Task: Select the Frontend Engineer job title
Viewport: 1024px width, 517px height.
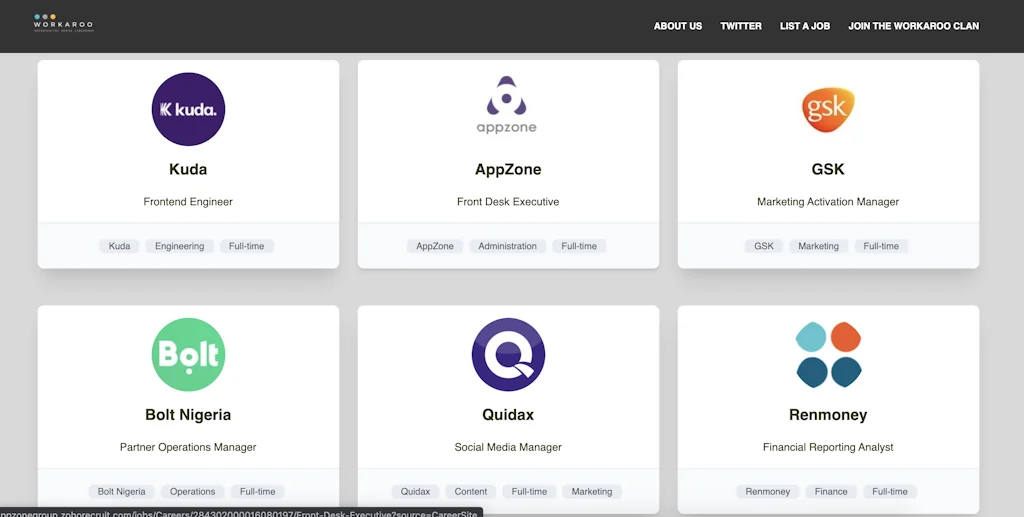Action: [188, 202]
